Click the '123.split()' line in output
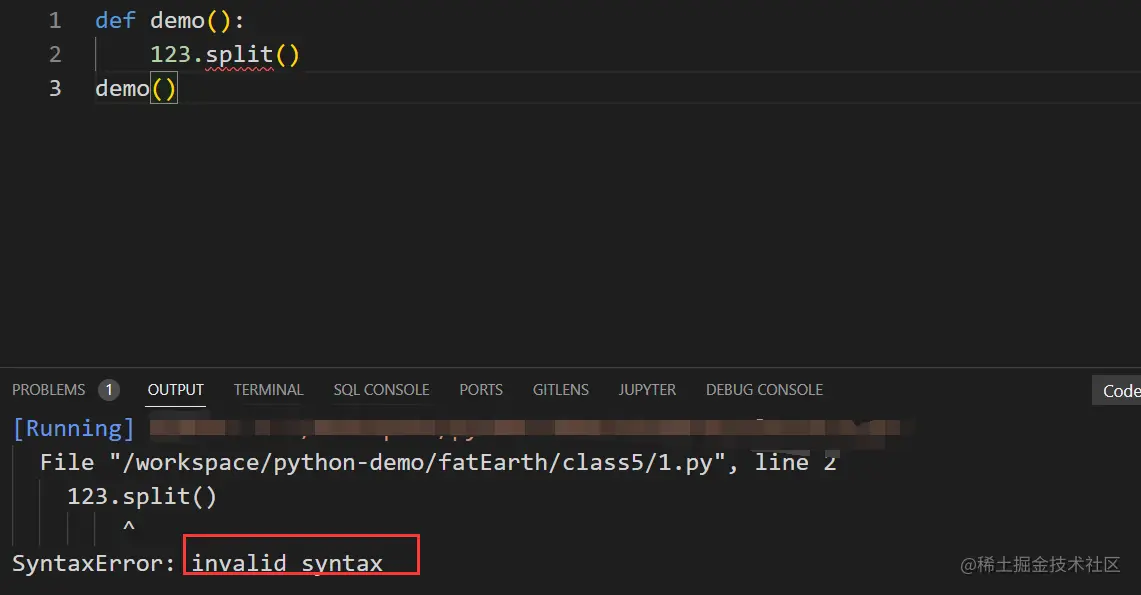This screenshot has width=1141, height=595. [142, 497]
